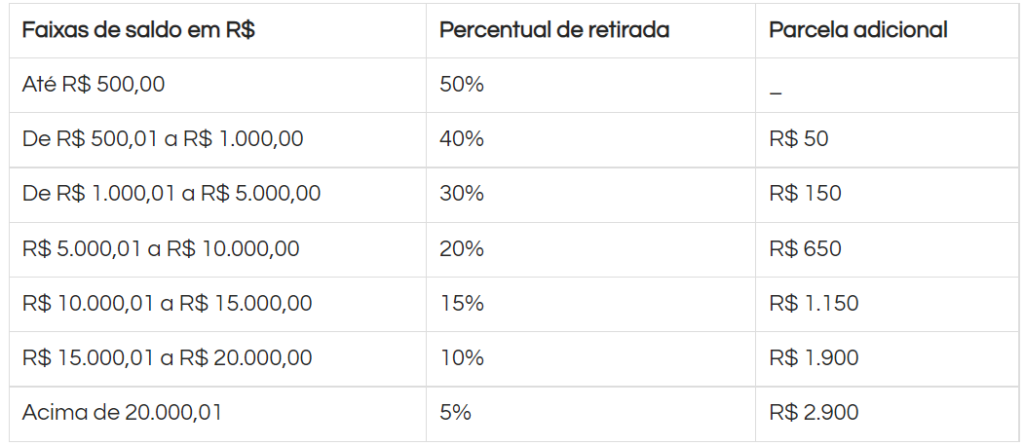The height and width of the screenshot is (446, 1024).
Task: Click the 15% percentage cell
Action: 461,303
